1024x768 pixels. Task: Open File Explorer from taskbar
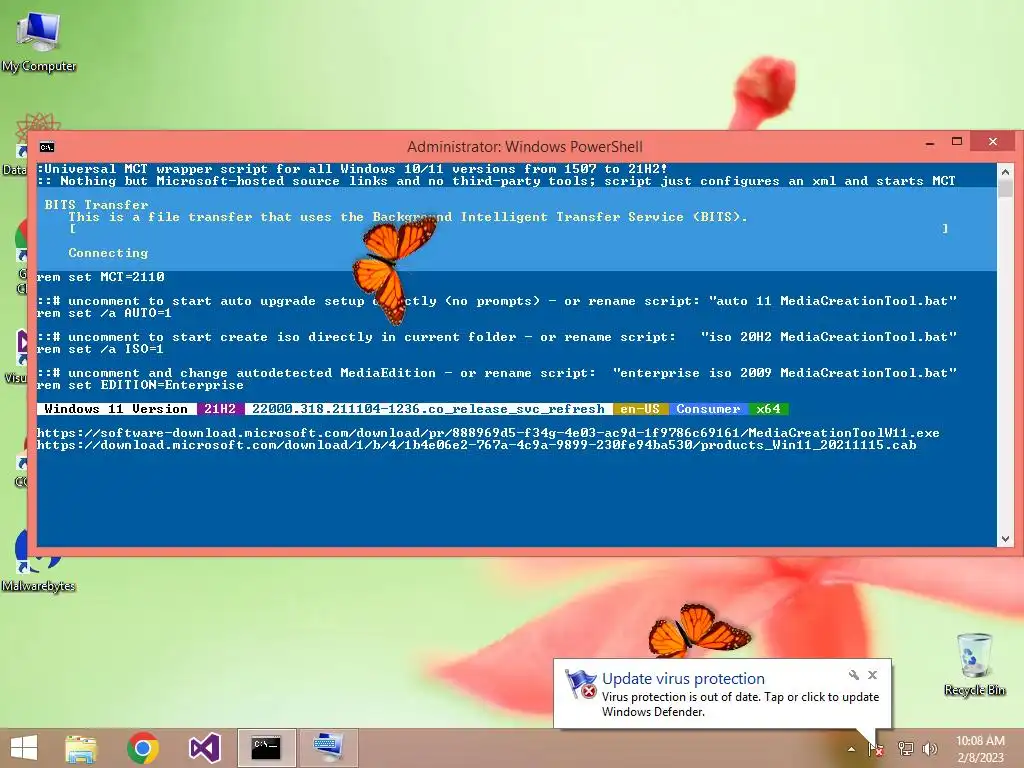81,748
